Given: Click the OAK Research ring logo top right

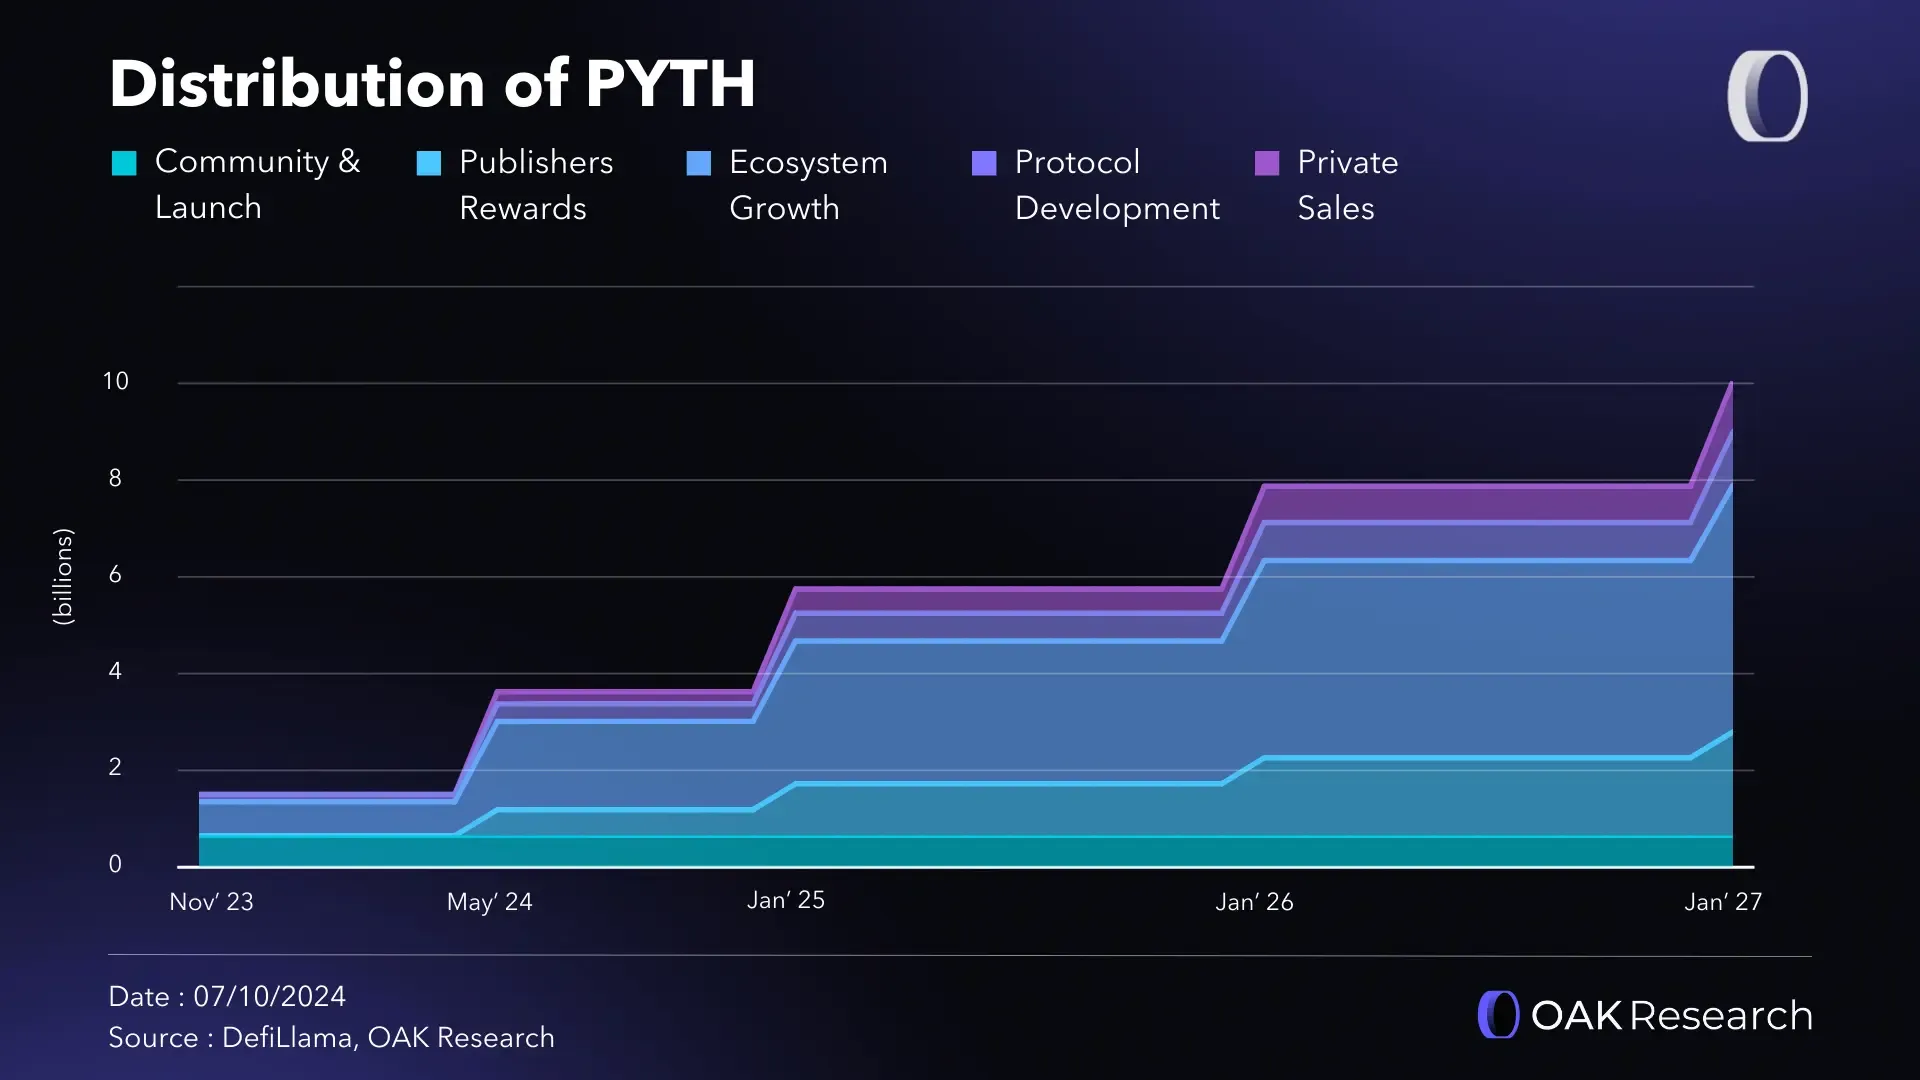Looking at the screenshot, I should [1766, 94].
